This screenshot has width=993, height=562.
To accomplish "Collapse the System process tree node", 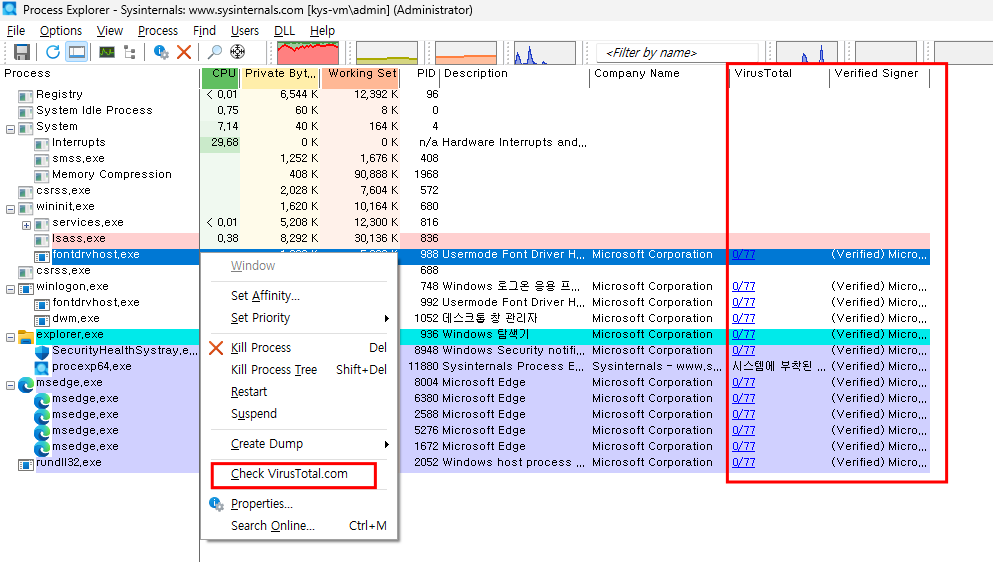I will point(10,129).
